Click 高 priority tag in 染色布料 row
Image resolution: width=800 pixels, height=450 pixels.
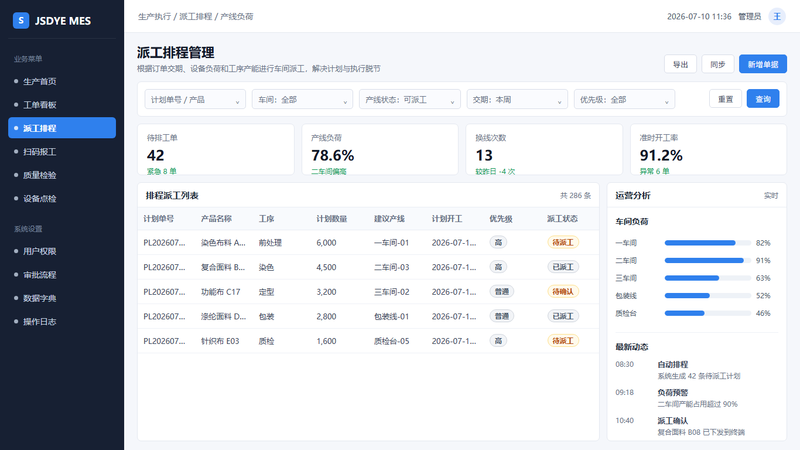coord(498,242)
